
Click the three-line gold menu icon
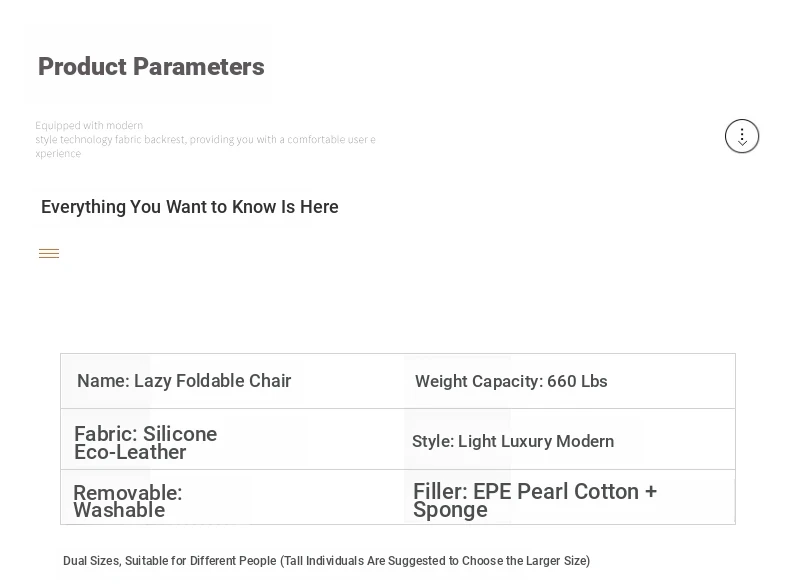coord(49,253)
